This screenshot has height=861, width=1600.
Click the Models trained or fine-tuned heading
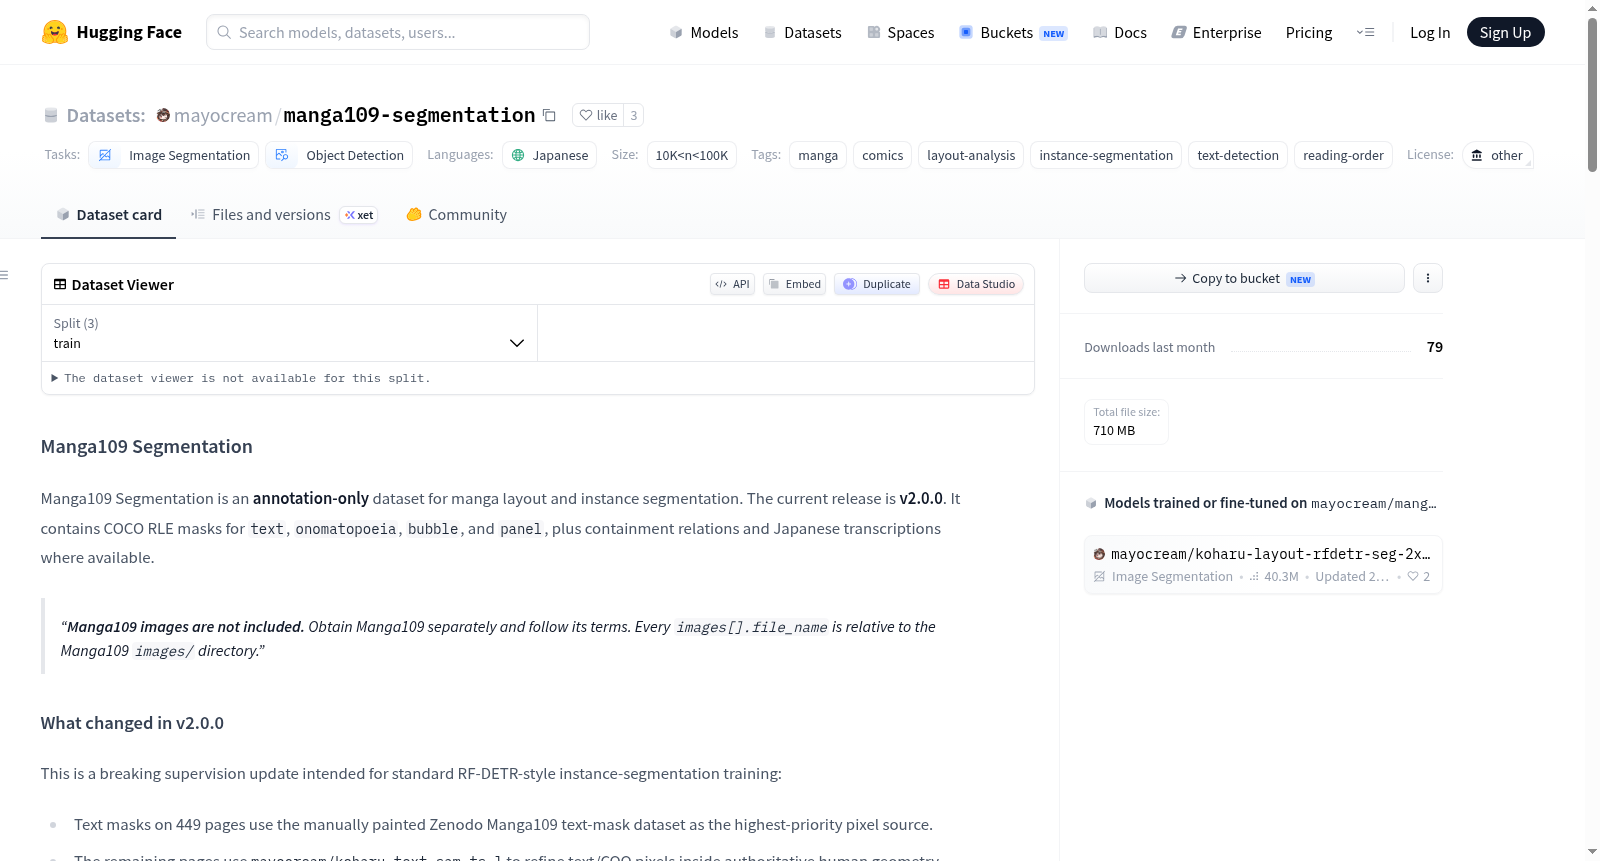1261,503
